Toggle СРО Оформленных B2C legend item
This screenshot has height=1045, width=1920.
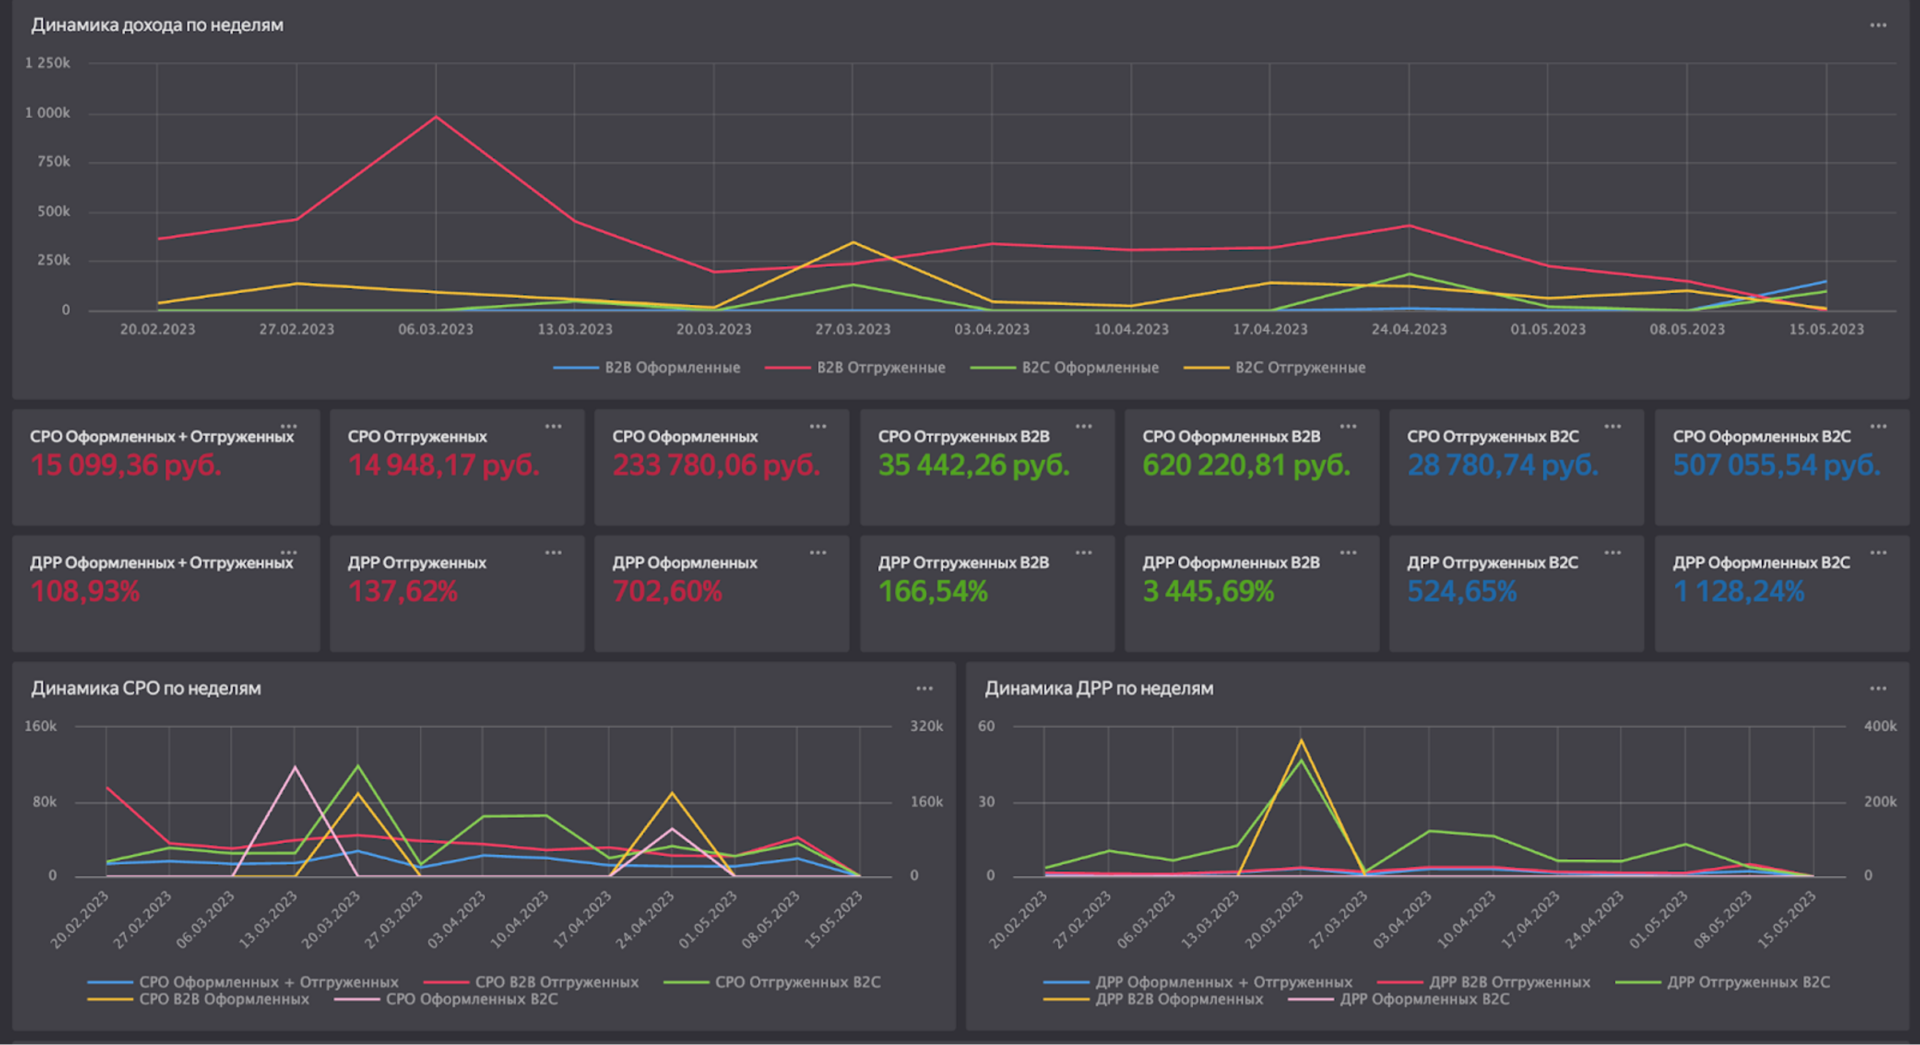[x=446, y=999]
